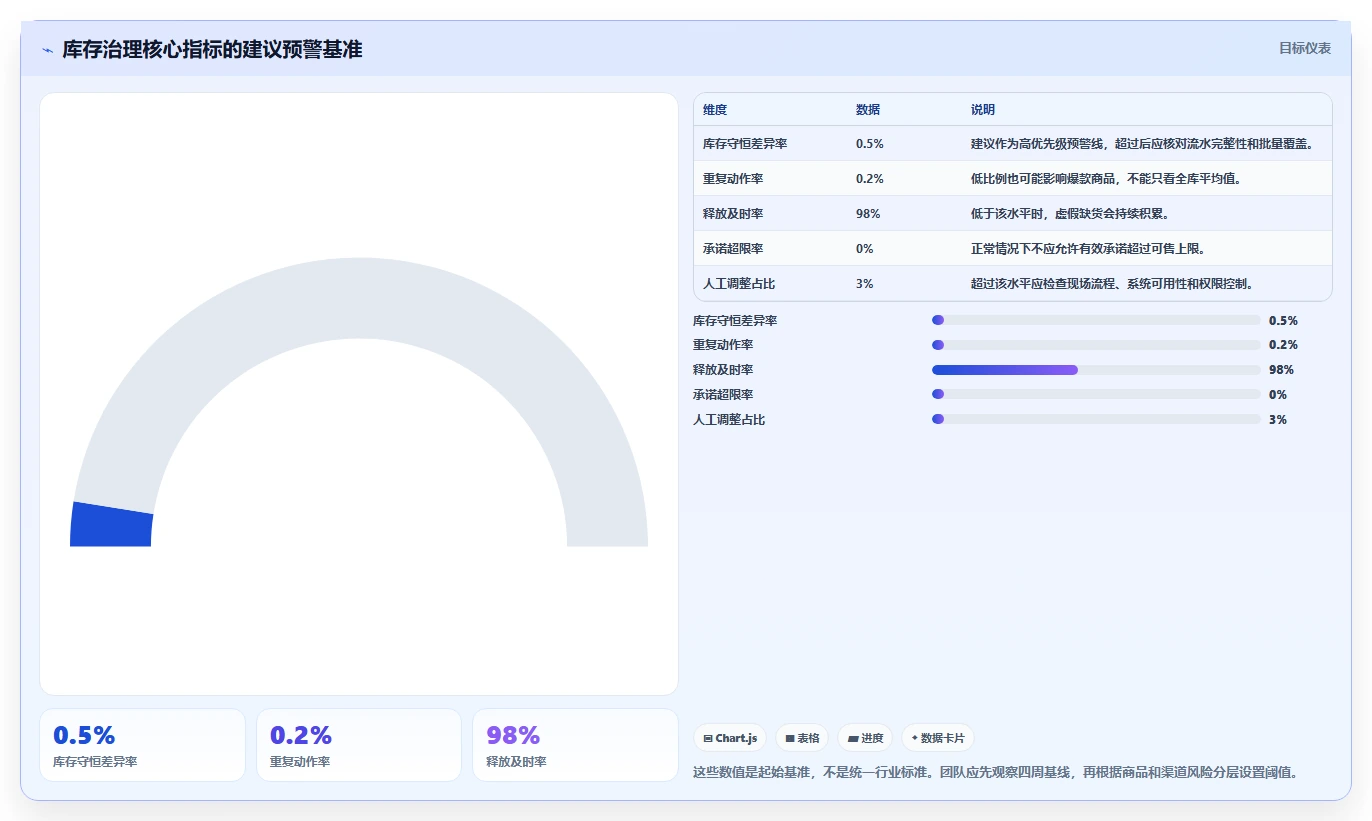Click the 库存守恒差异率 label beside progress bars

coord(735,321)
